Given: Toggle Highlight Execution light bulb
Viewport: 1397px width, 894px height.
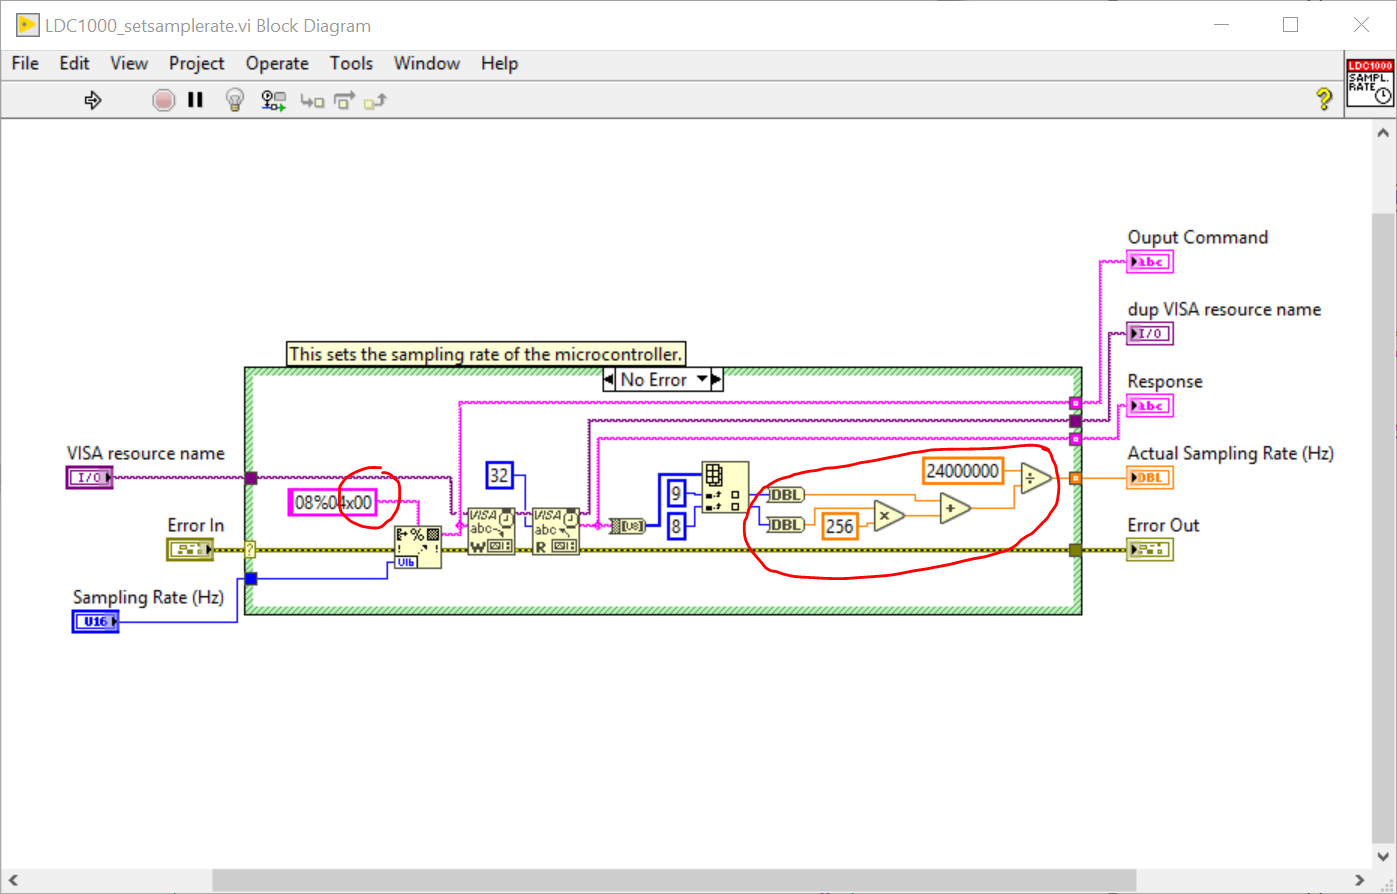Looking at the screenshot, I should pyautogui.click(x=235, y=100).
